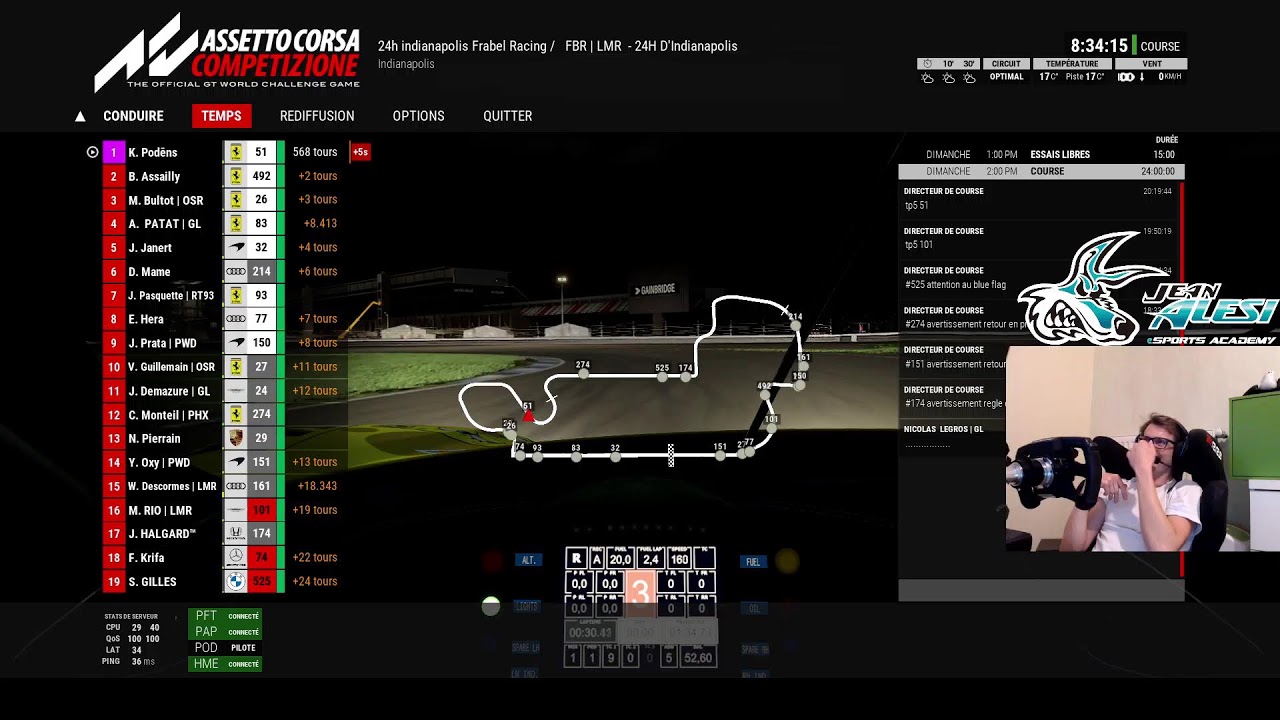The image size is (1280, 720).
Task: Click the Ferrari logo in K. Podēns row
Action: click(235, 152)
